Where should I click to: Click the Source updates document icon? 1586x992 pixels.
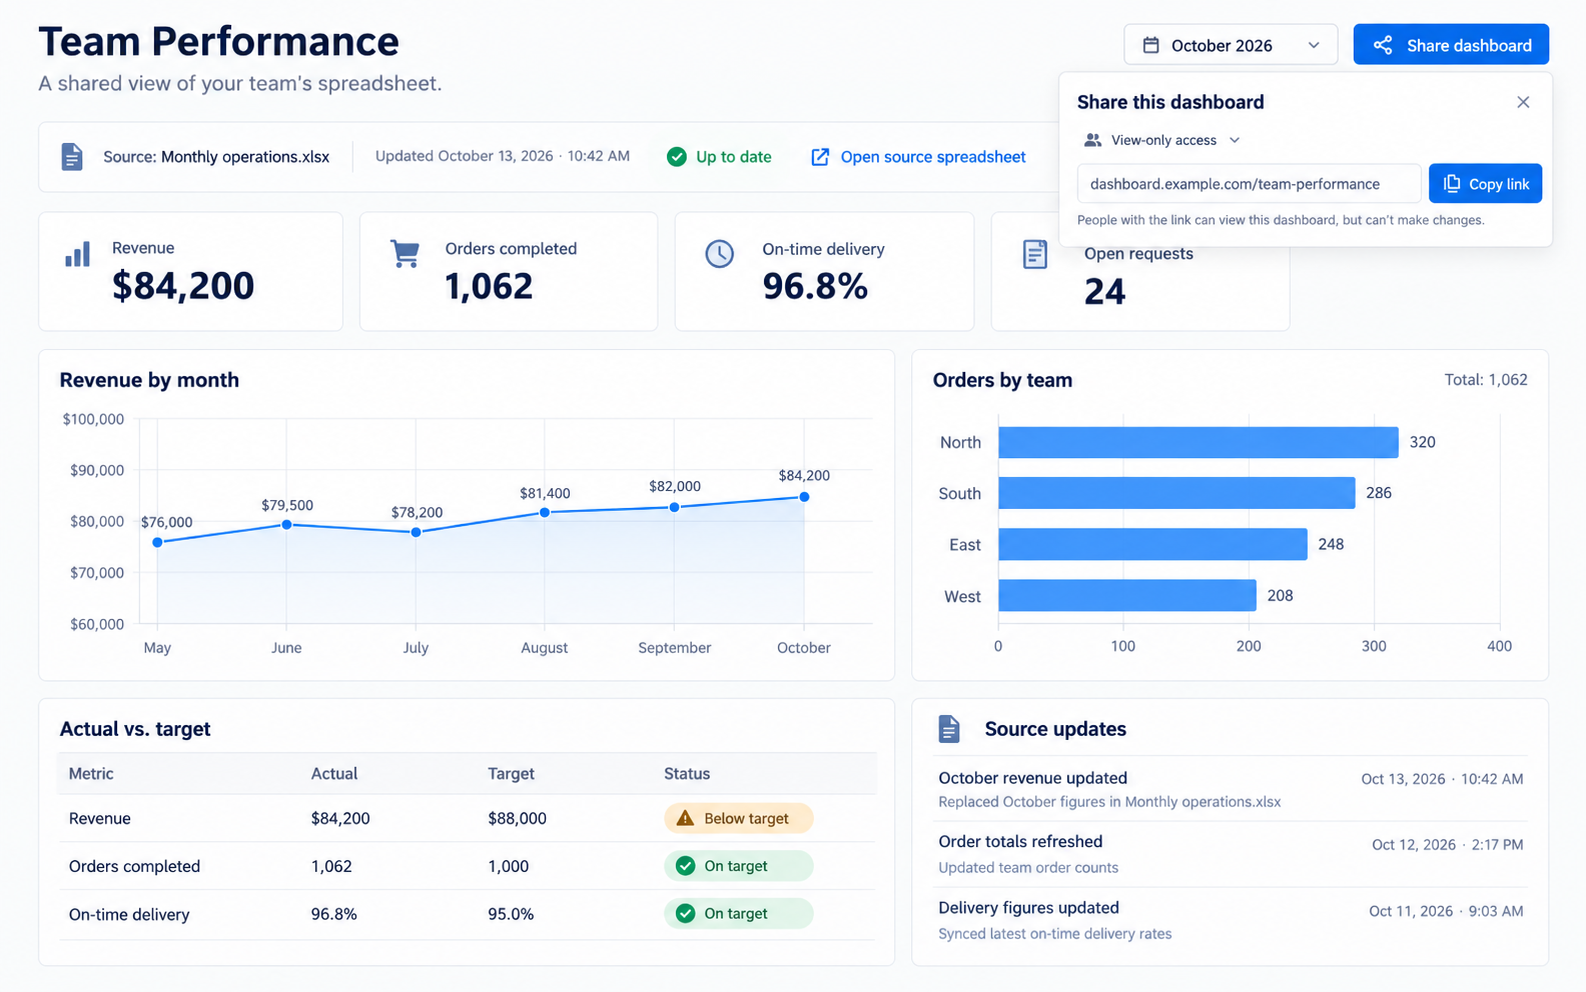point(949,729)
